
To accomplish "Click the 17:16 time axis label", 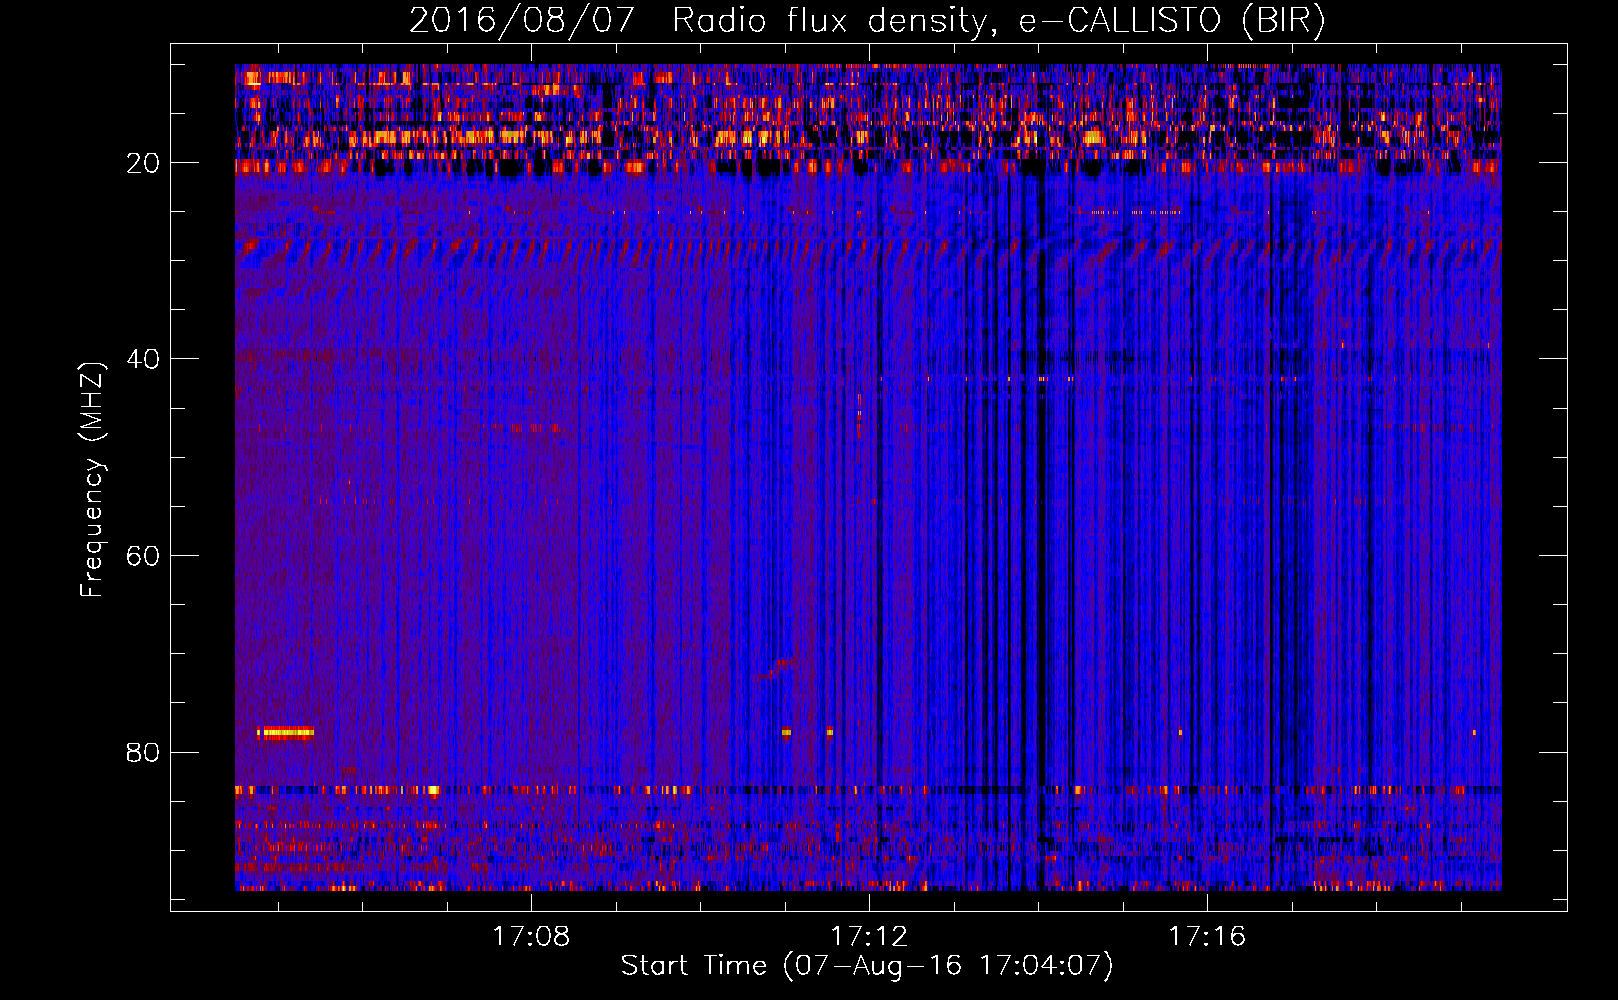I will tap(1207, 936).
